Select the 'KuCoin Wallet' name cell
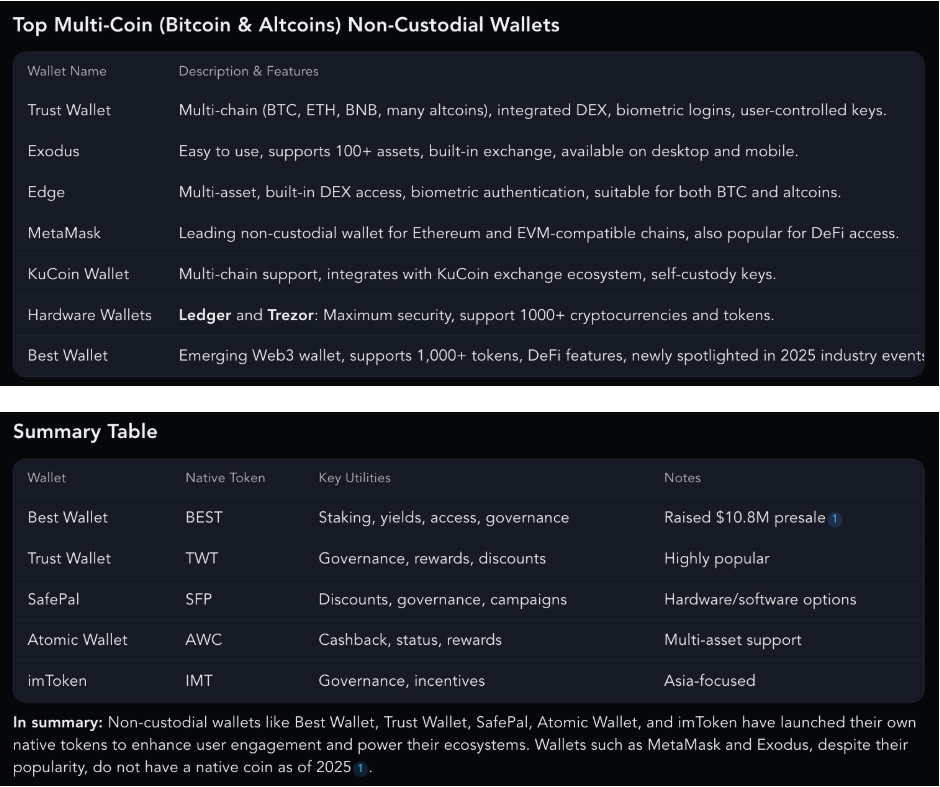The image size is (940, 787). pos(79,274)
